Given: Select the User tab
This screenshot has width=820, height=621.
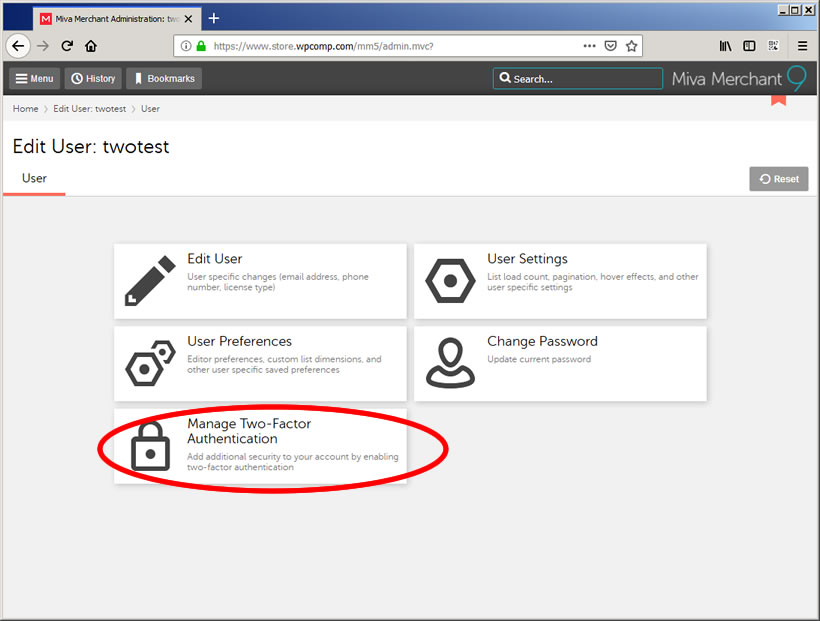Looking at the screenshot, I should (x=34, y=179).
